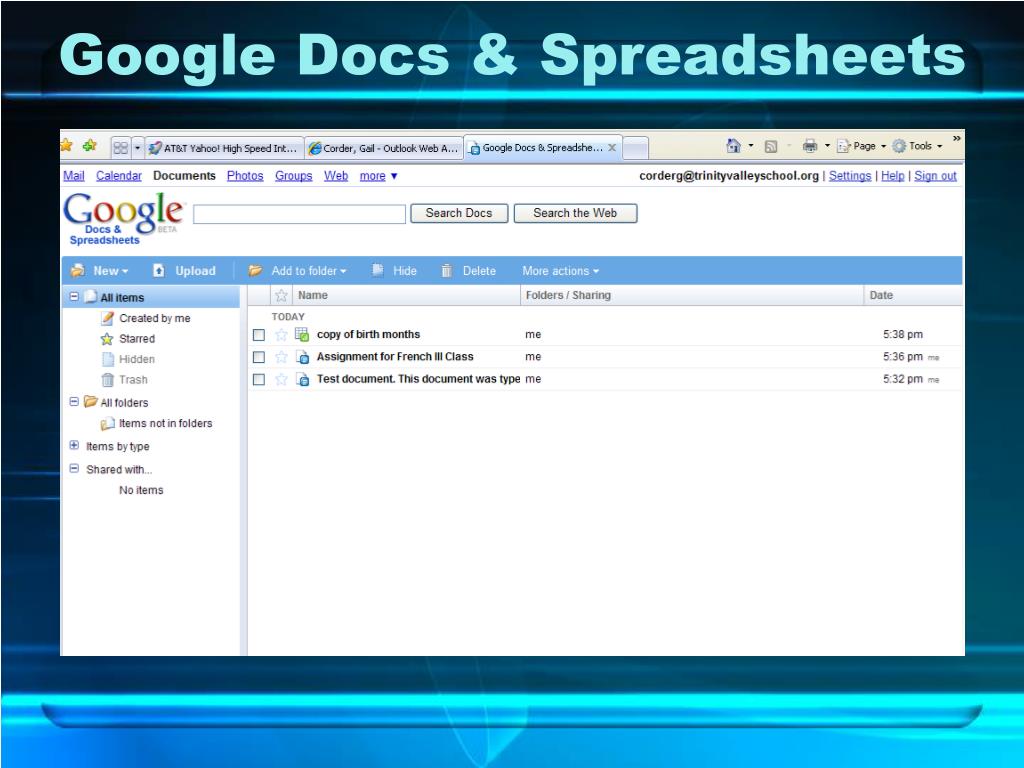This screenshot has height=768, width=1024.
Task: Open the dropdown arrow next to Home icon
Action: pos(750,146)
